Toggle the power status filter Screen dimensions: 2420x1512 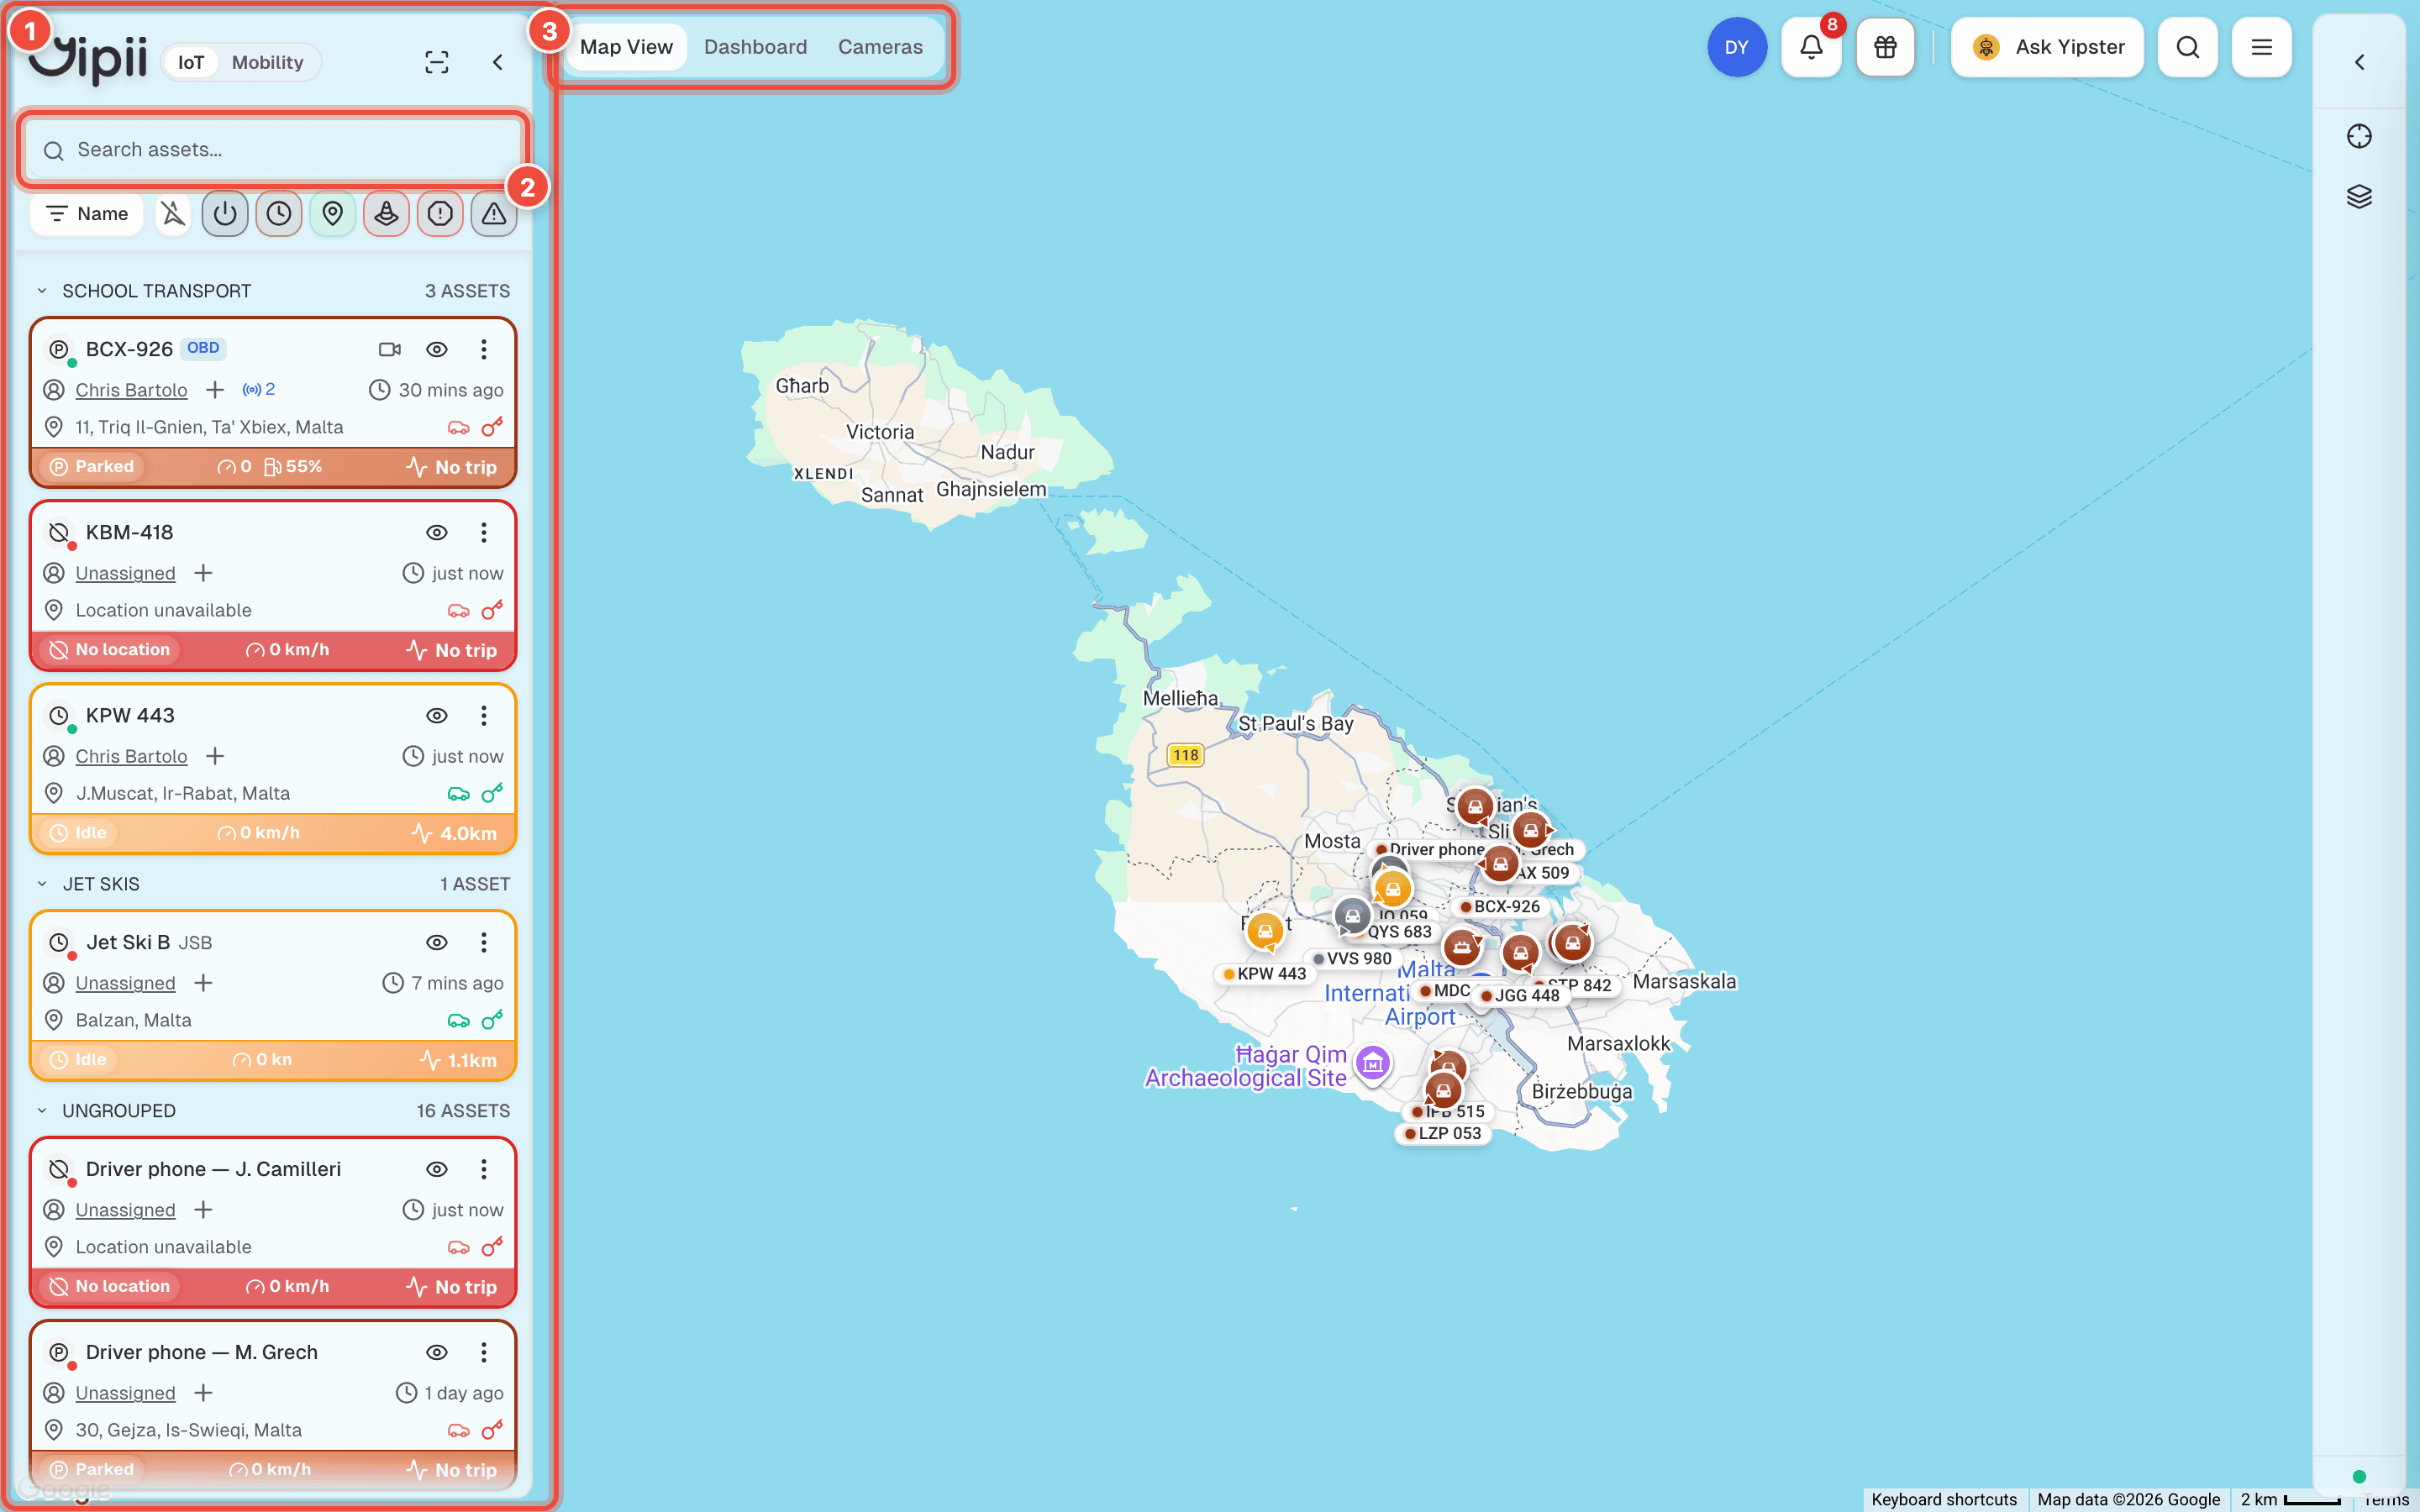[x=225, y=213]
